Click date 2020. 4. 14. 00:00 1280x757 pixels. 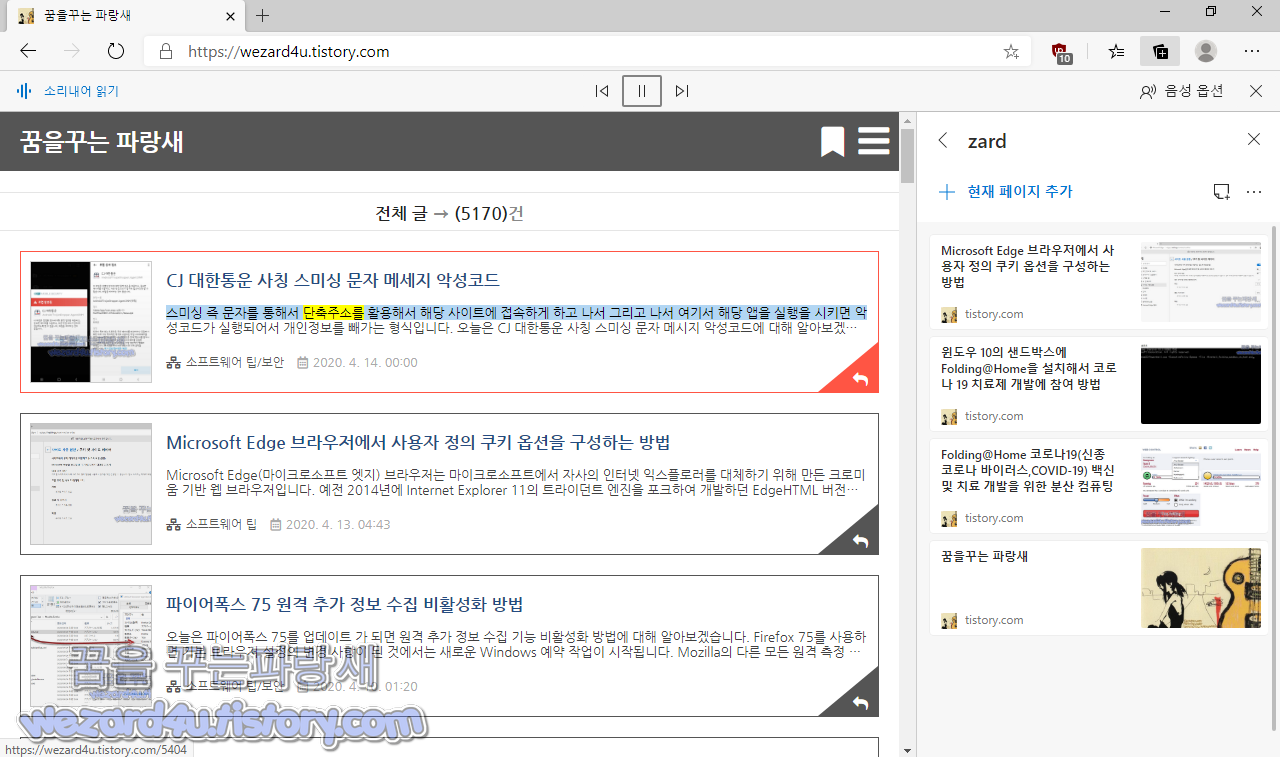point(365,362)
